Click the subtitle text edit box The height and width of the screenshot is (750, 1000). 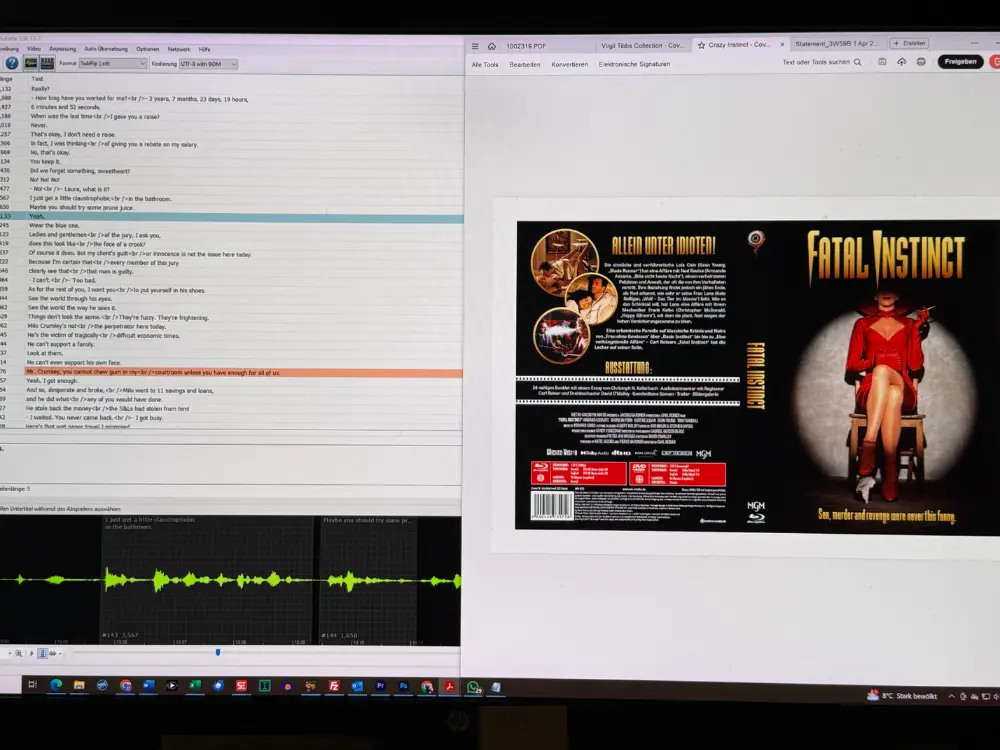pos(231,464)
